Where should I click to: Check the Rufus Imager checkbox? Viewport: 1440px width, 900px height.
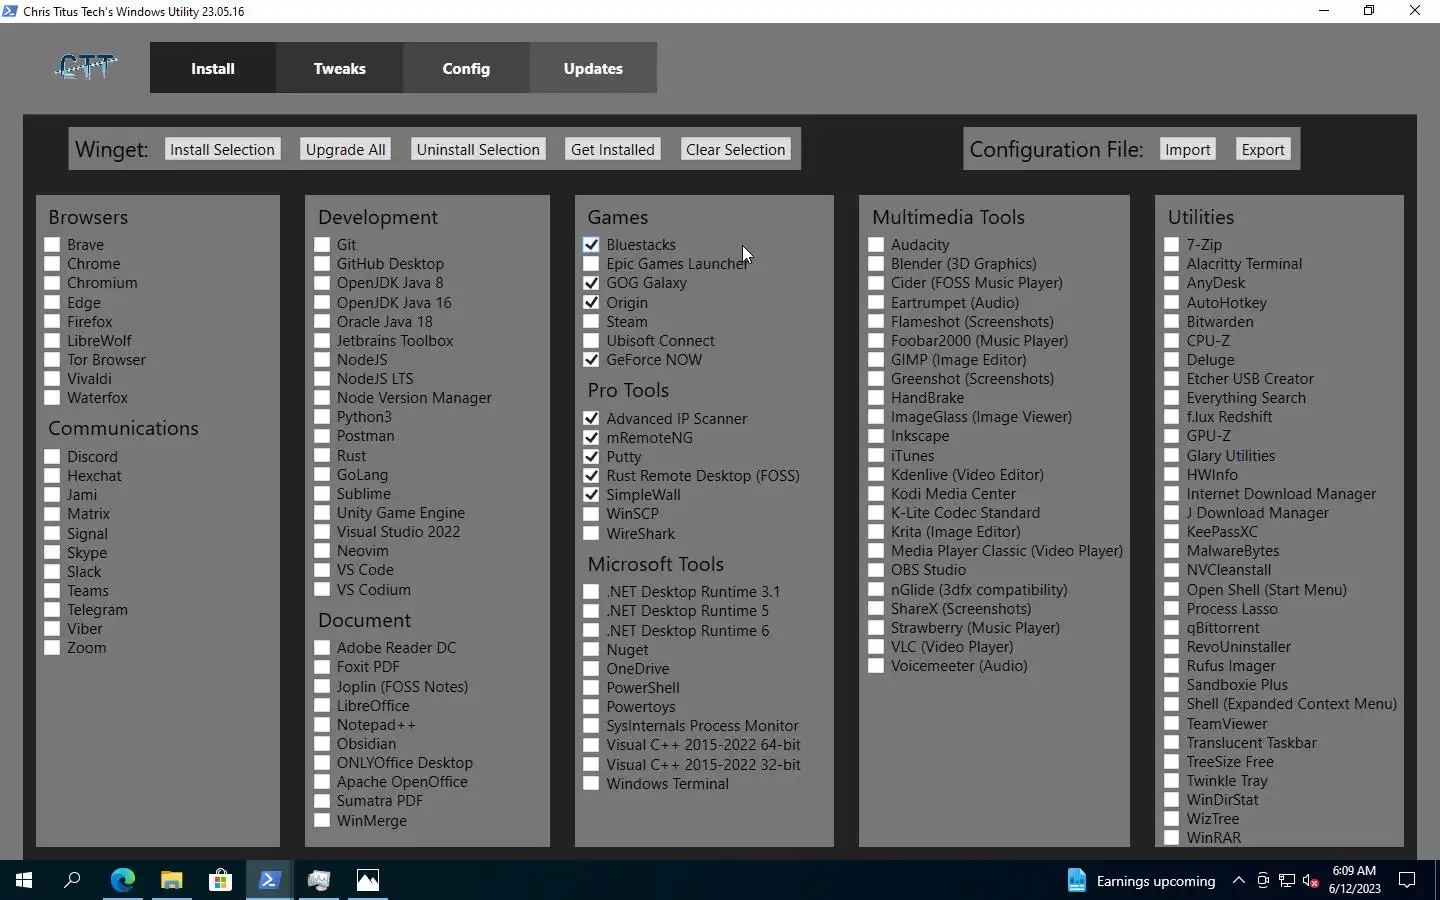pos(1172,666)
